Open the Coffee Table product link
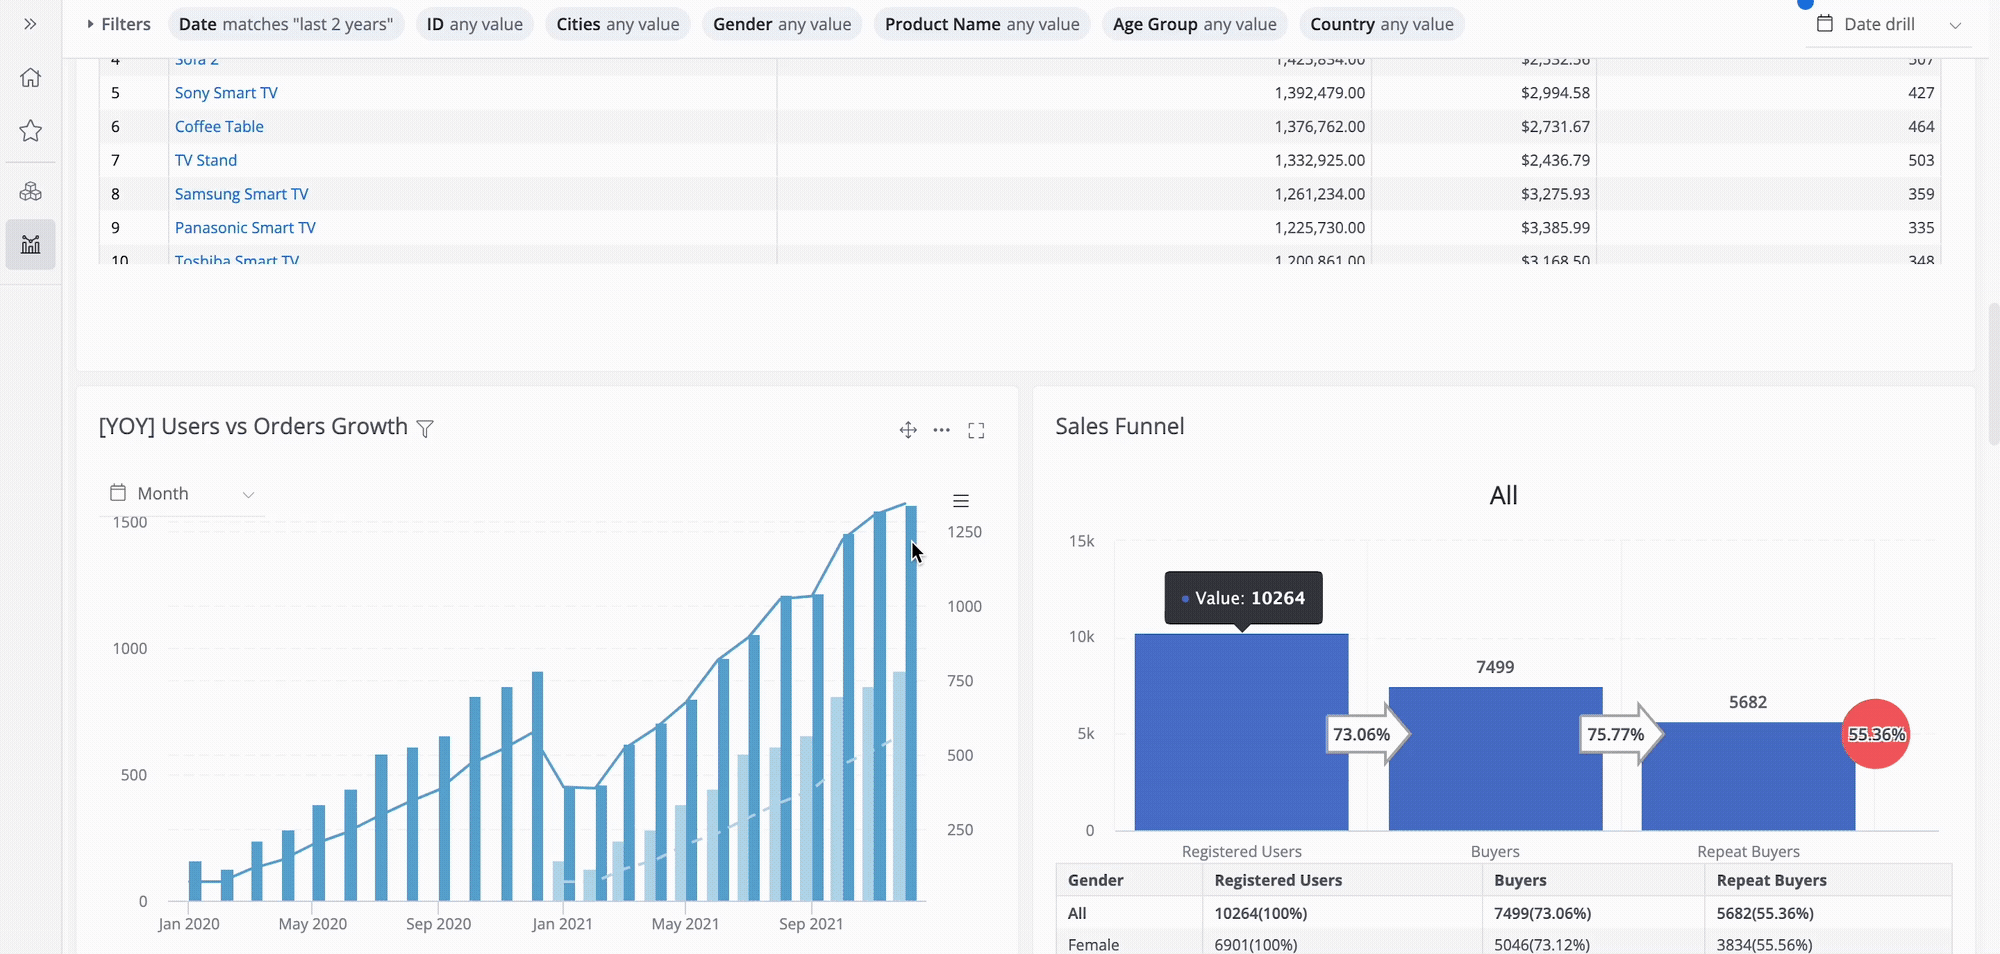Viewport: 2000px width, 954px height. [219, 127]
